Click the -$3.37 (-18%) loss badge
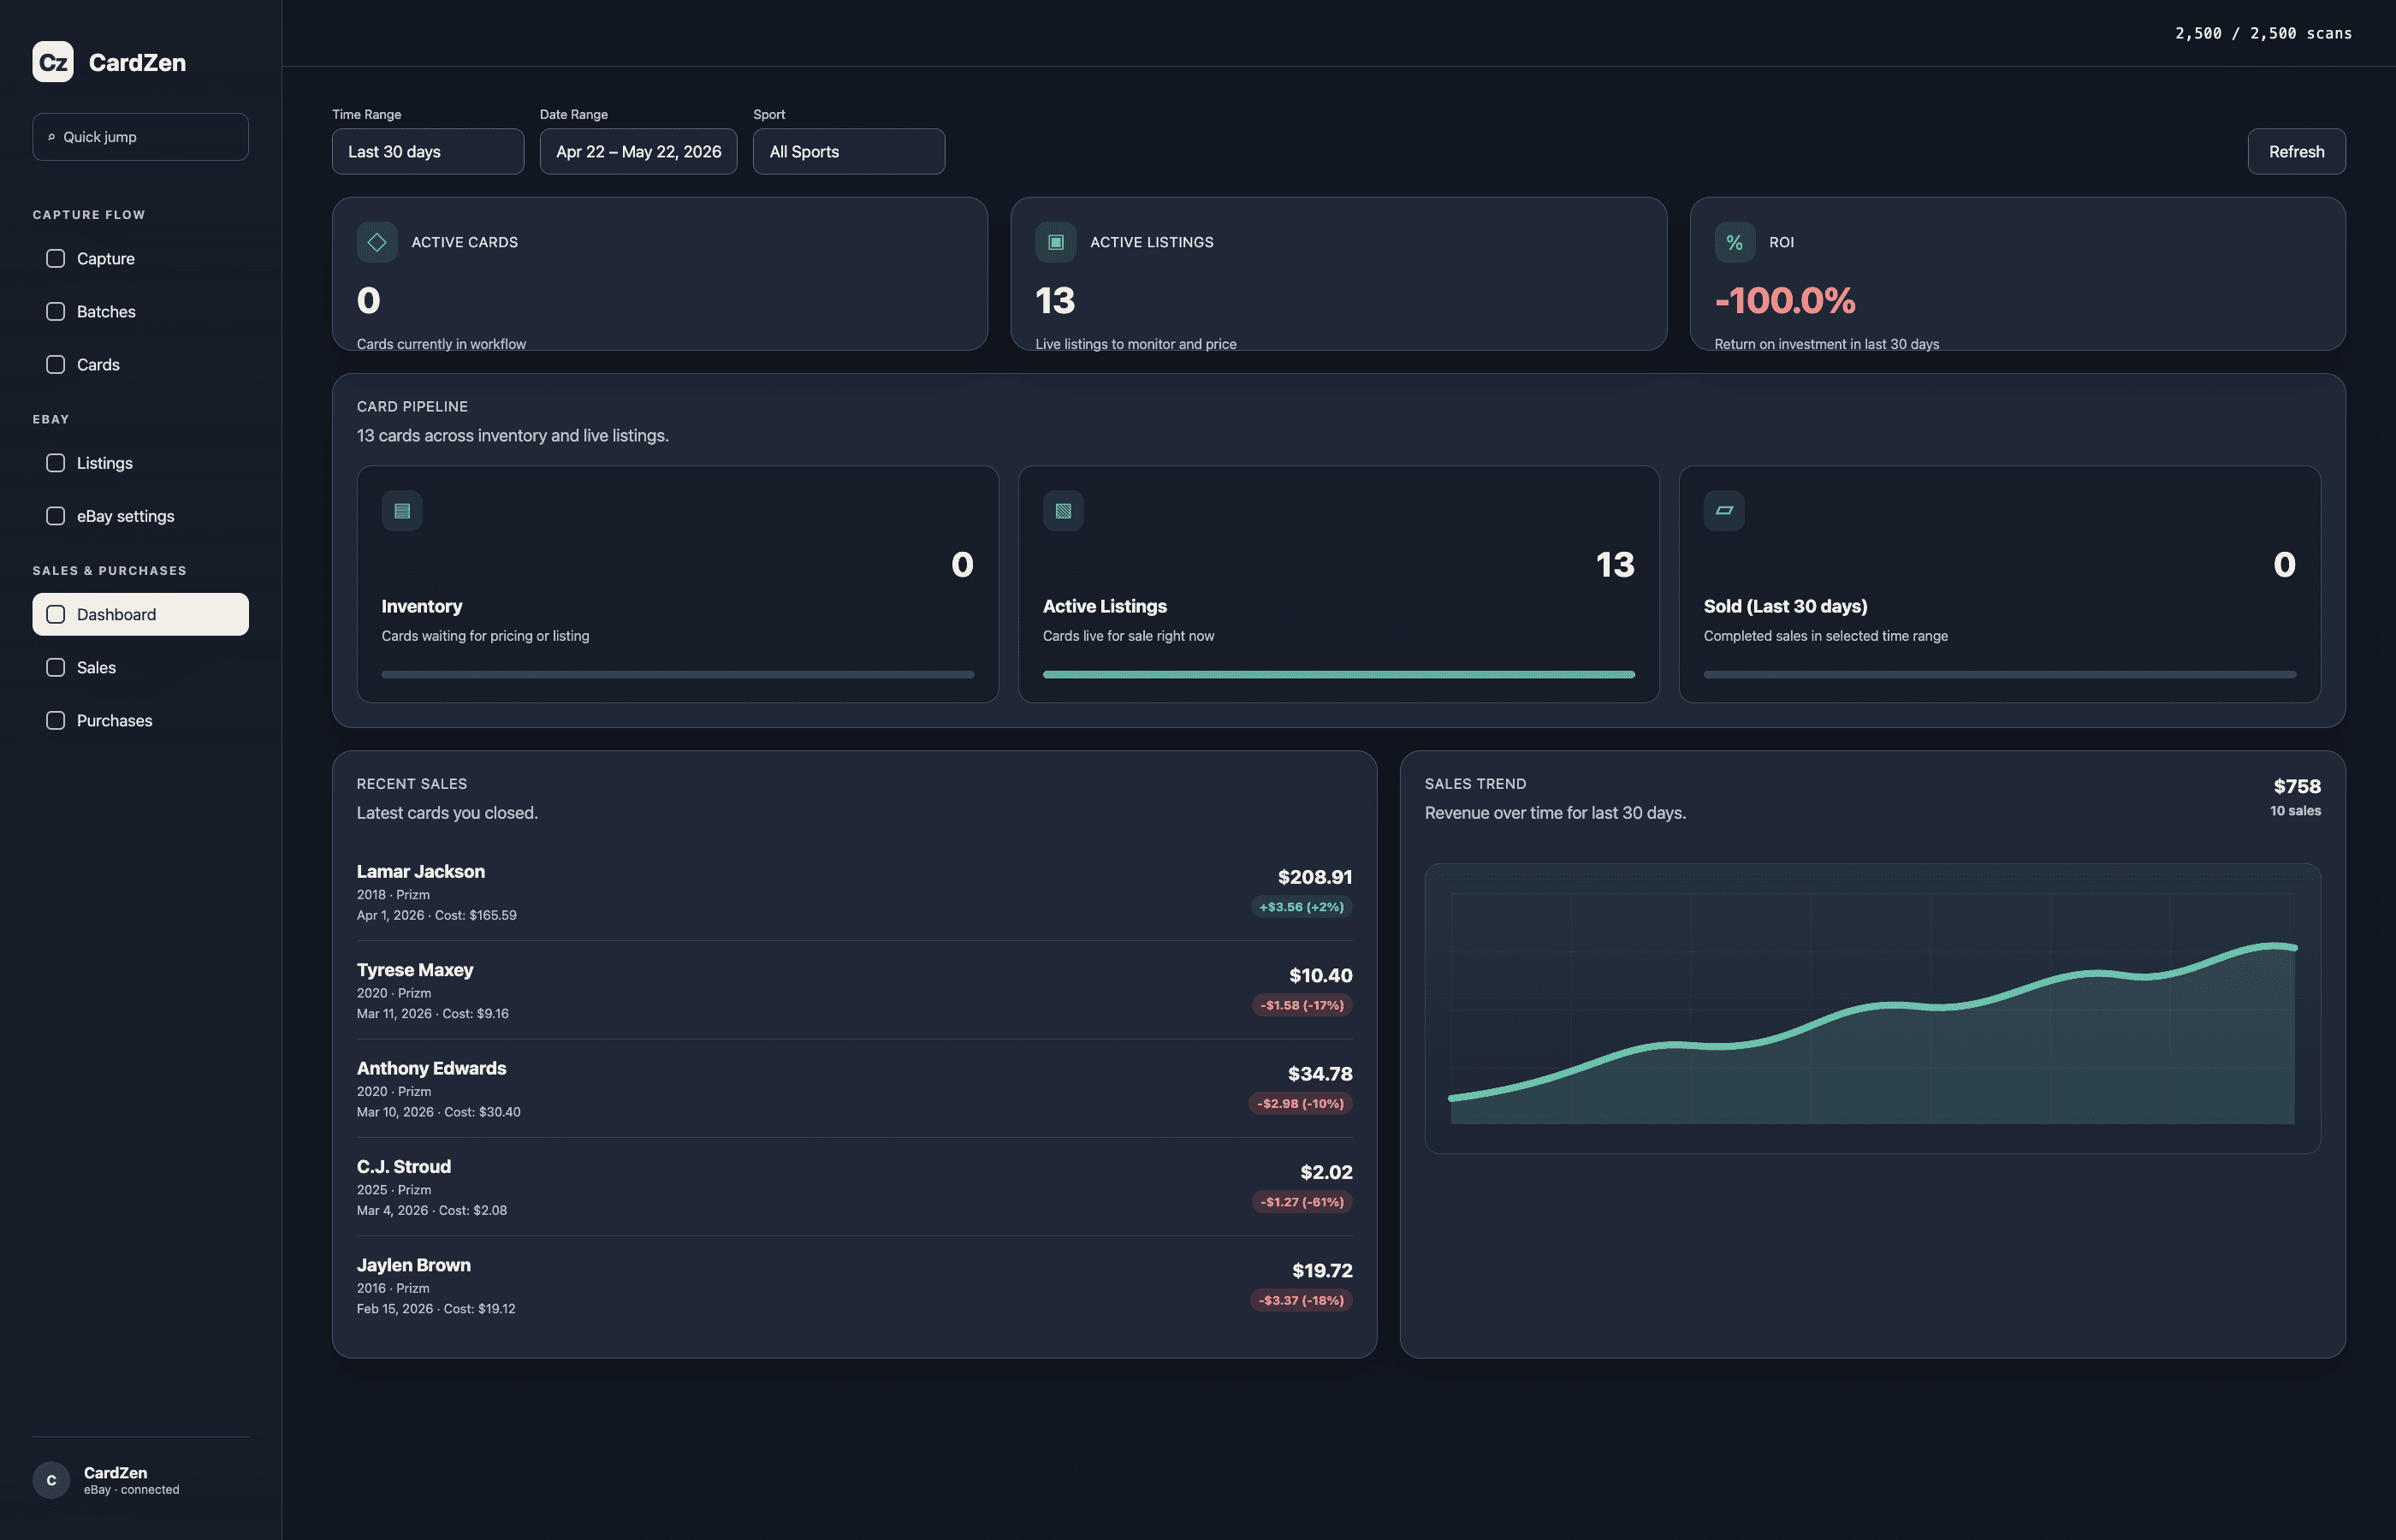This screenshot has height=1540, width=2396. [x=1301, y=1300]
